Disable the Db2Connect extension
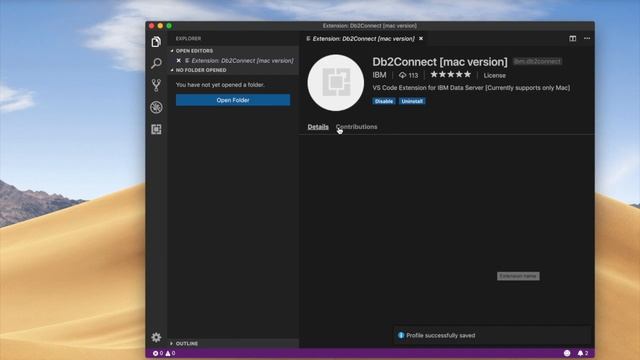This screenshot has height=360, width=640. [384, 101]
